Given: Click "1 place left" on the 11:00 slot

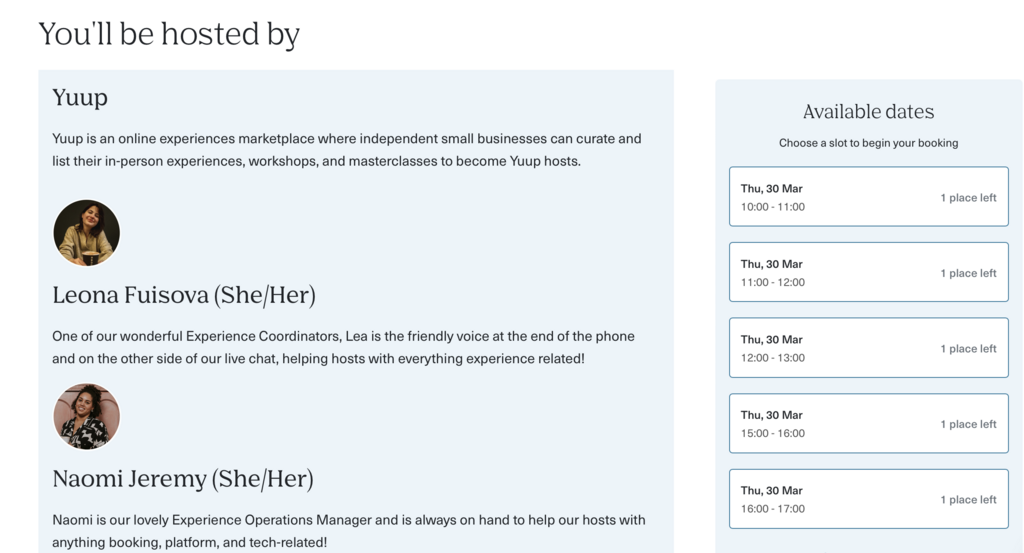Looking at the screenshot, I should click(968, 274).
